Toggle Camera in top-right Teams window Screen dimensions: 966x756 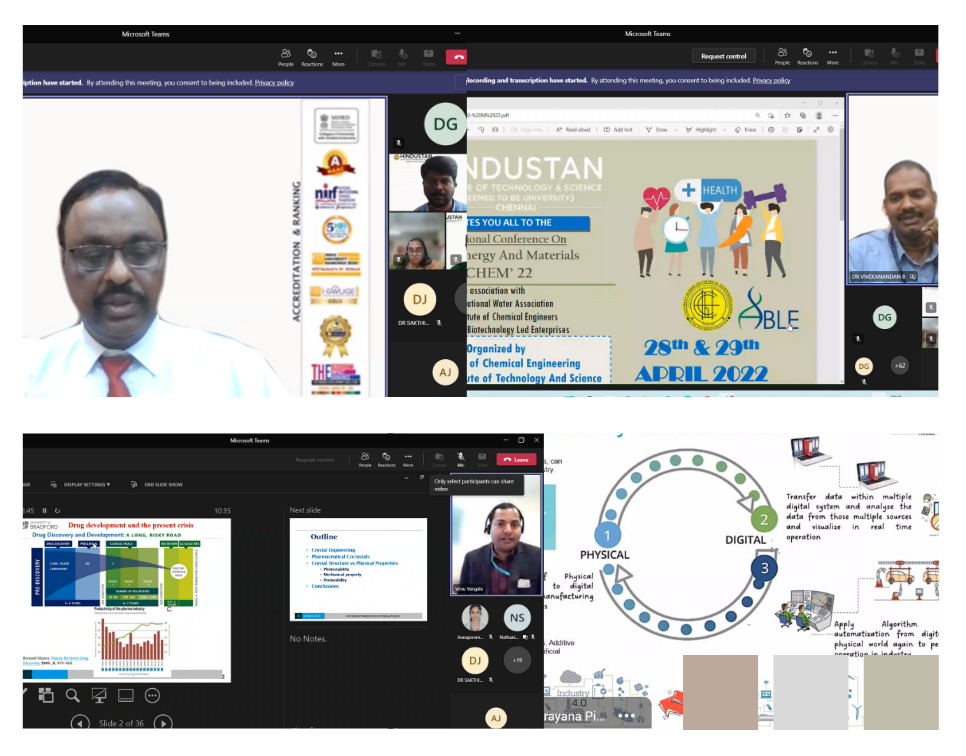[x=869, y=56]
